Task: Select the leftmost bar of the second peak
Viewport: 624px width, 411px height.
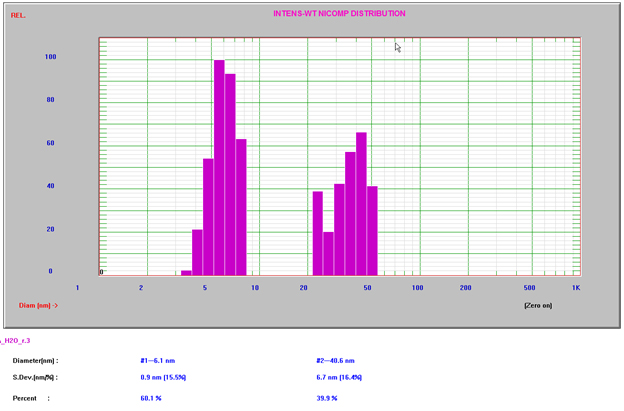Action: click(x=318, y=232)
